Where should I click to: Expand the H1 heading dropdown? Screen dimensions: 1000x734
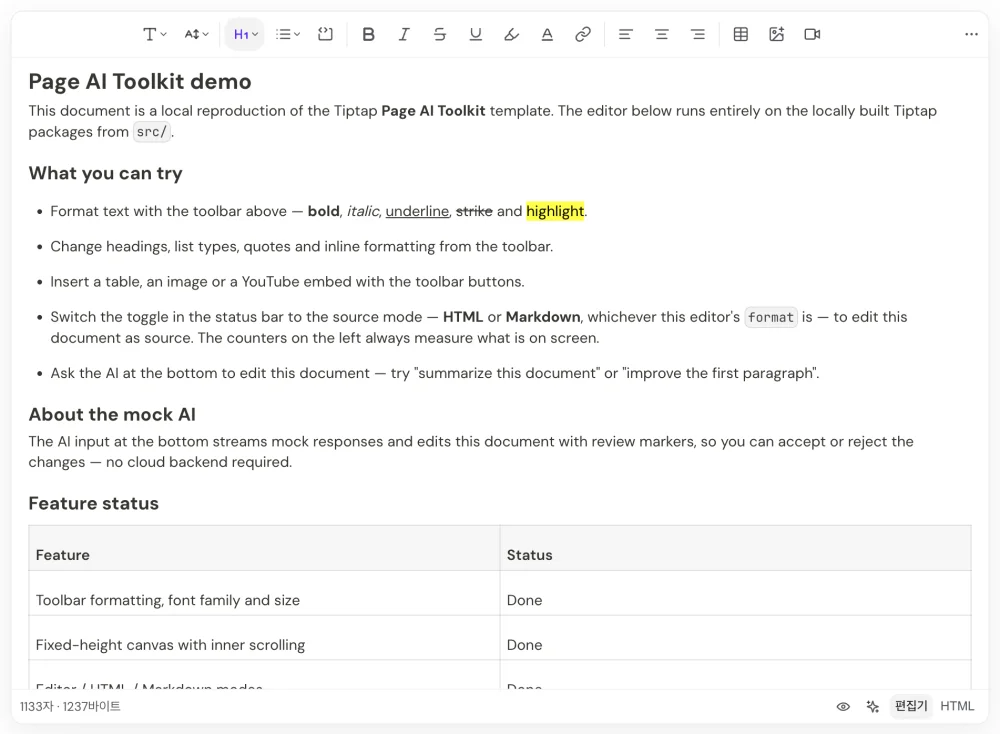tap(246, 34)
